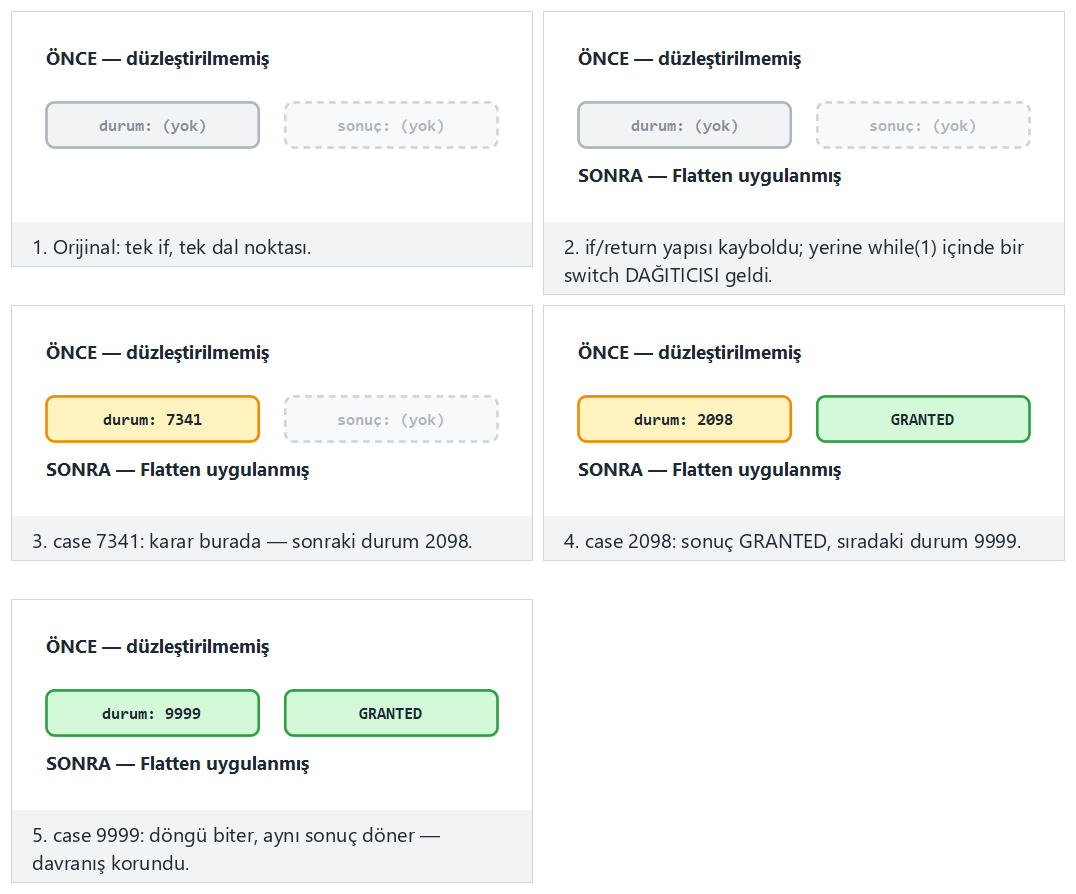Click the green 'durum: 9999' chip
The height and width of the screenshot is (894, 1076).
pos(152,713)
